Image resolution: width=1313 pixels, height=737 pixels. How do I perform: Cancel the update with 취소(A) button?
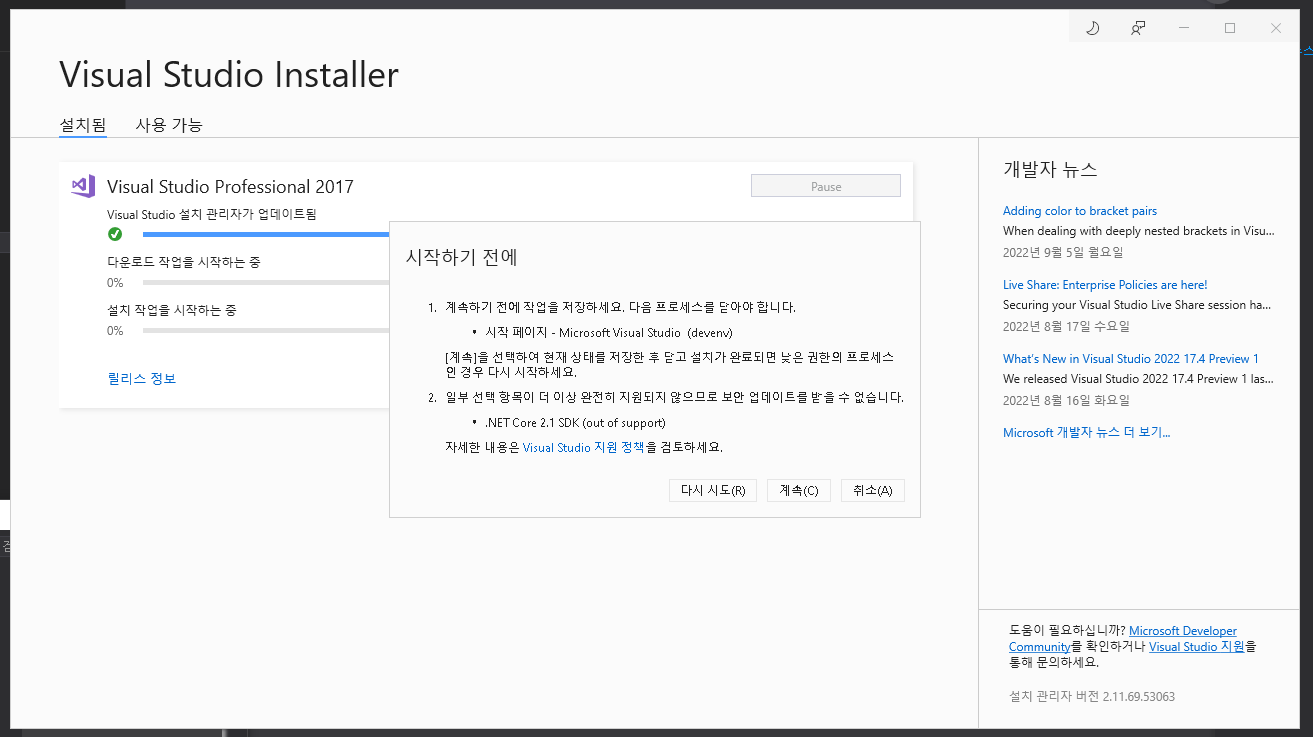[872, 490]
